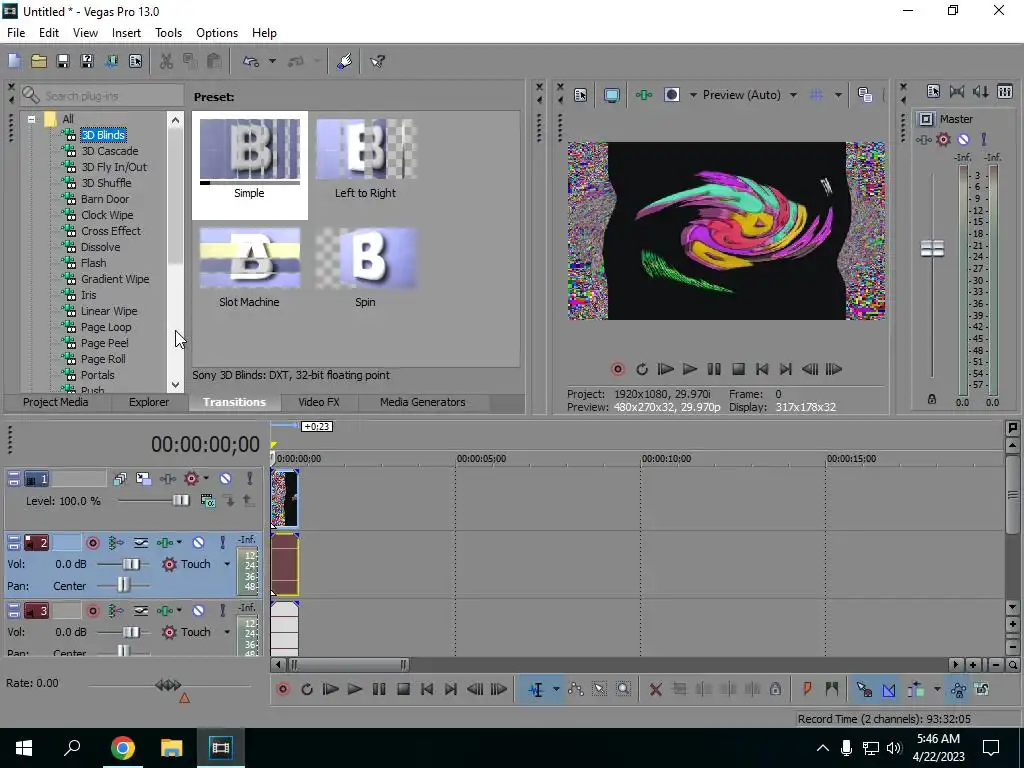1024x768 pixels.
Task: Toggle Auto Ripple in timeline toolbar
Action: (x=916, y=690)
